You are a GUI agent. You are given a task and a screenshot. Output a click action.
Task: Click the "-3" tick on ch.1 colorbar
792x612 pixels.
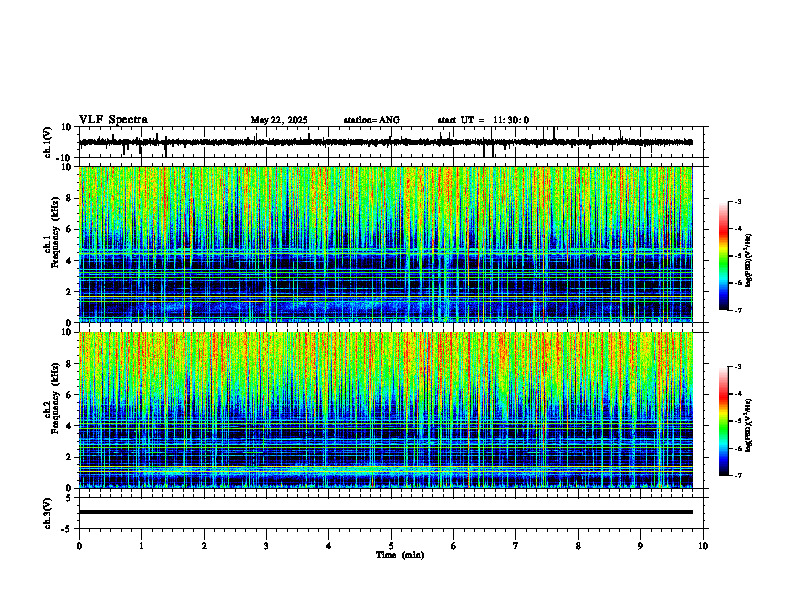(x=738, y=202)
